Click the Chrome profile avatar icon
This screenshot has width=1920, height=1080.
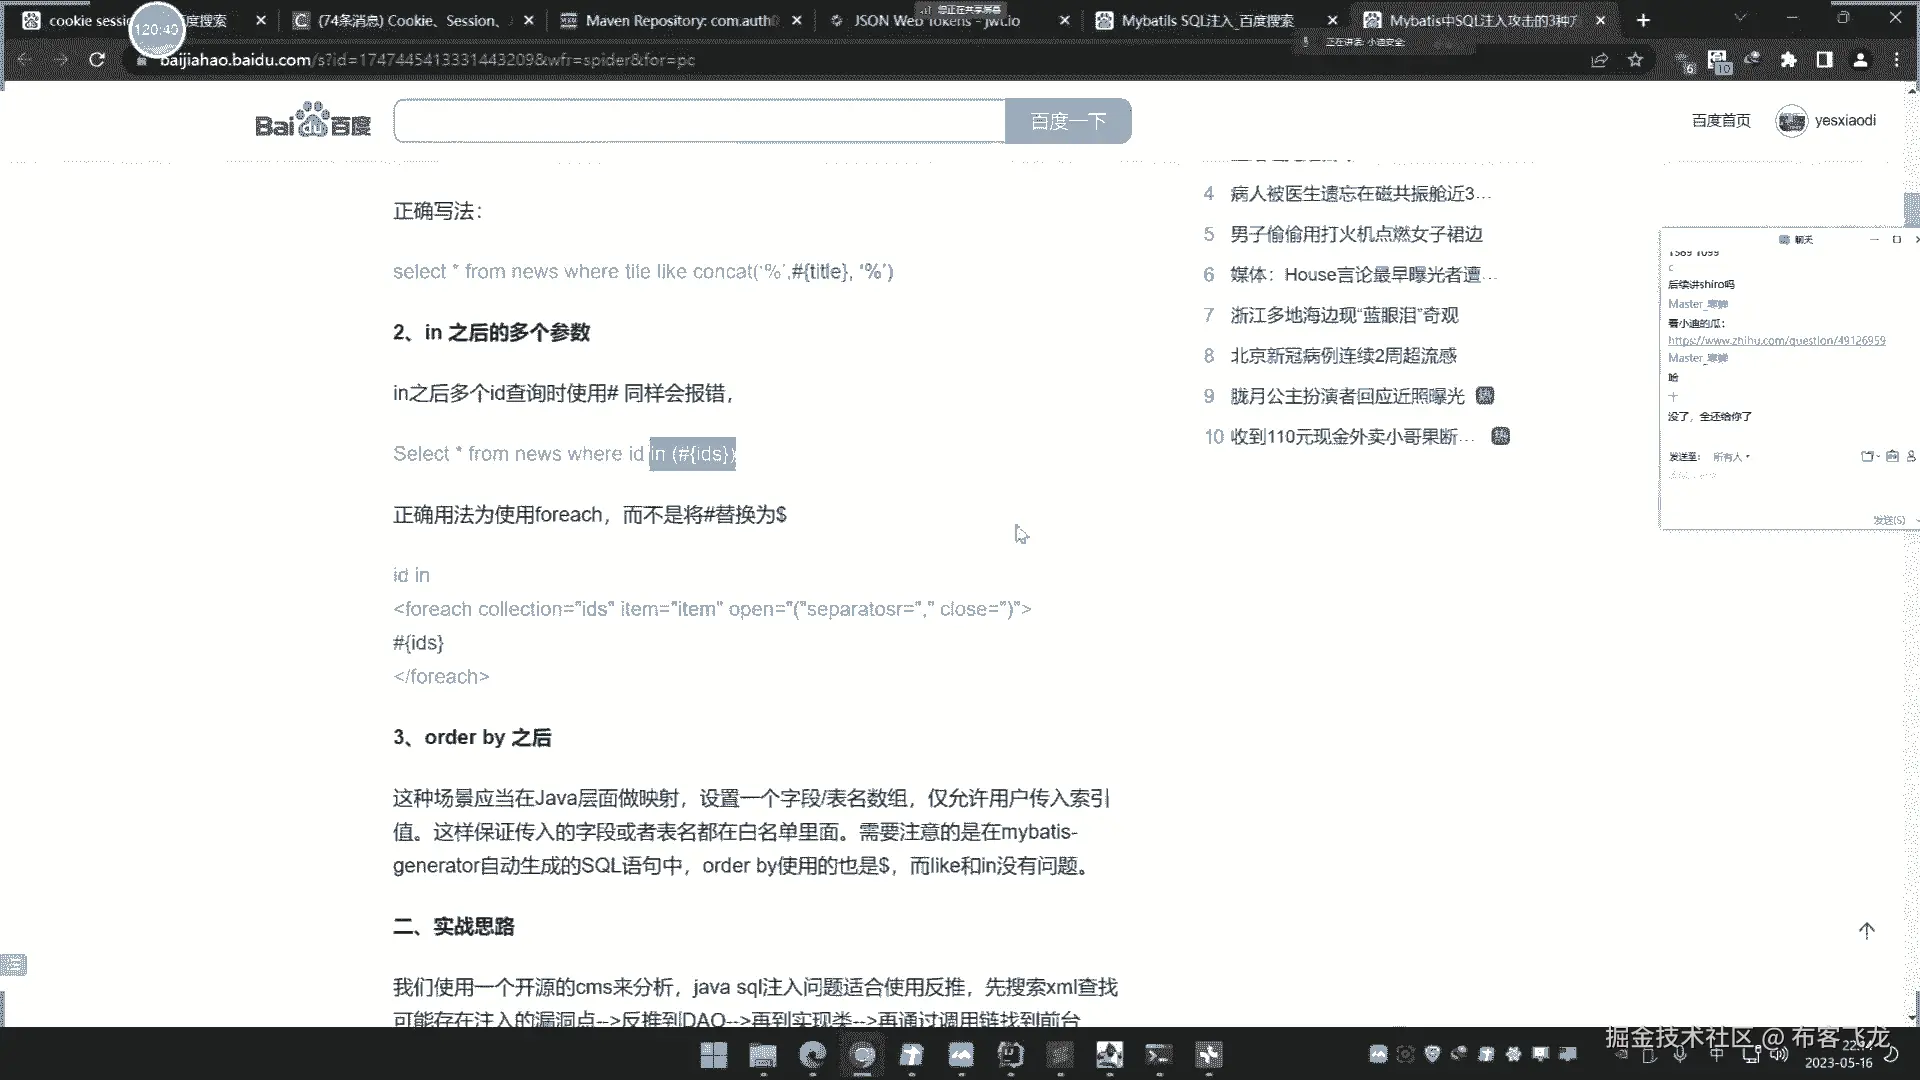(1860, 60)
